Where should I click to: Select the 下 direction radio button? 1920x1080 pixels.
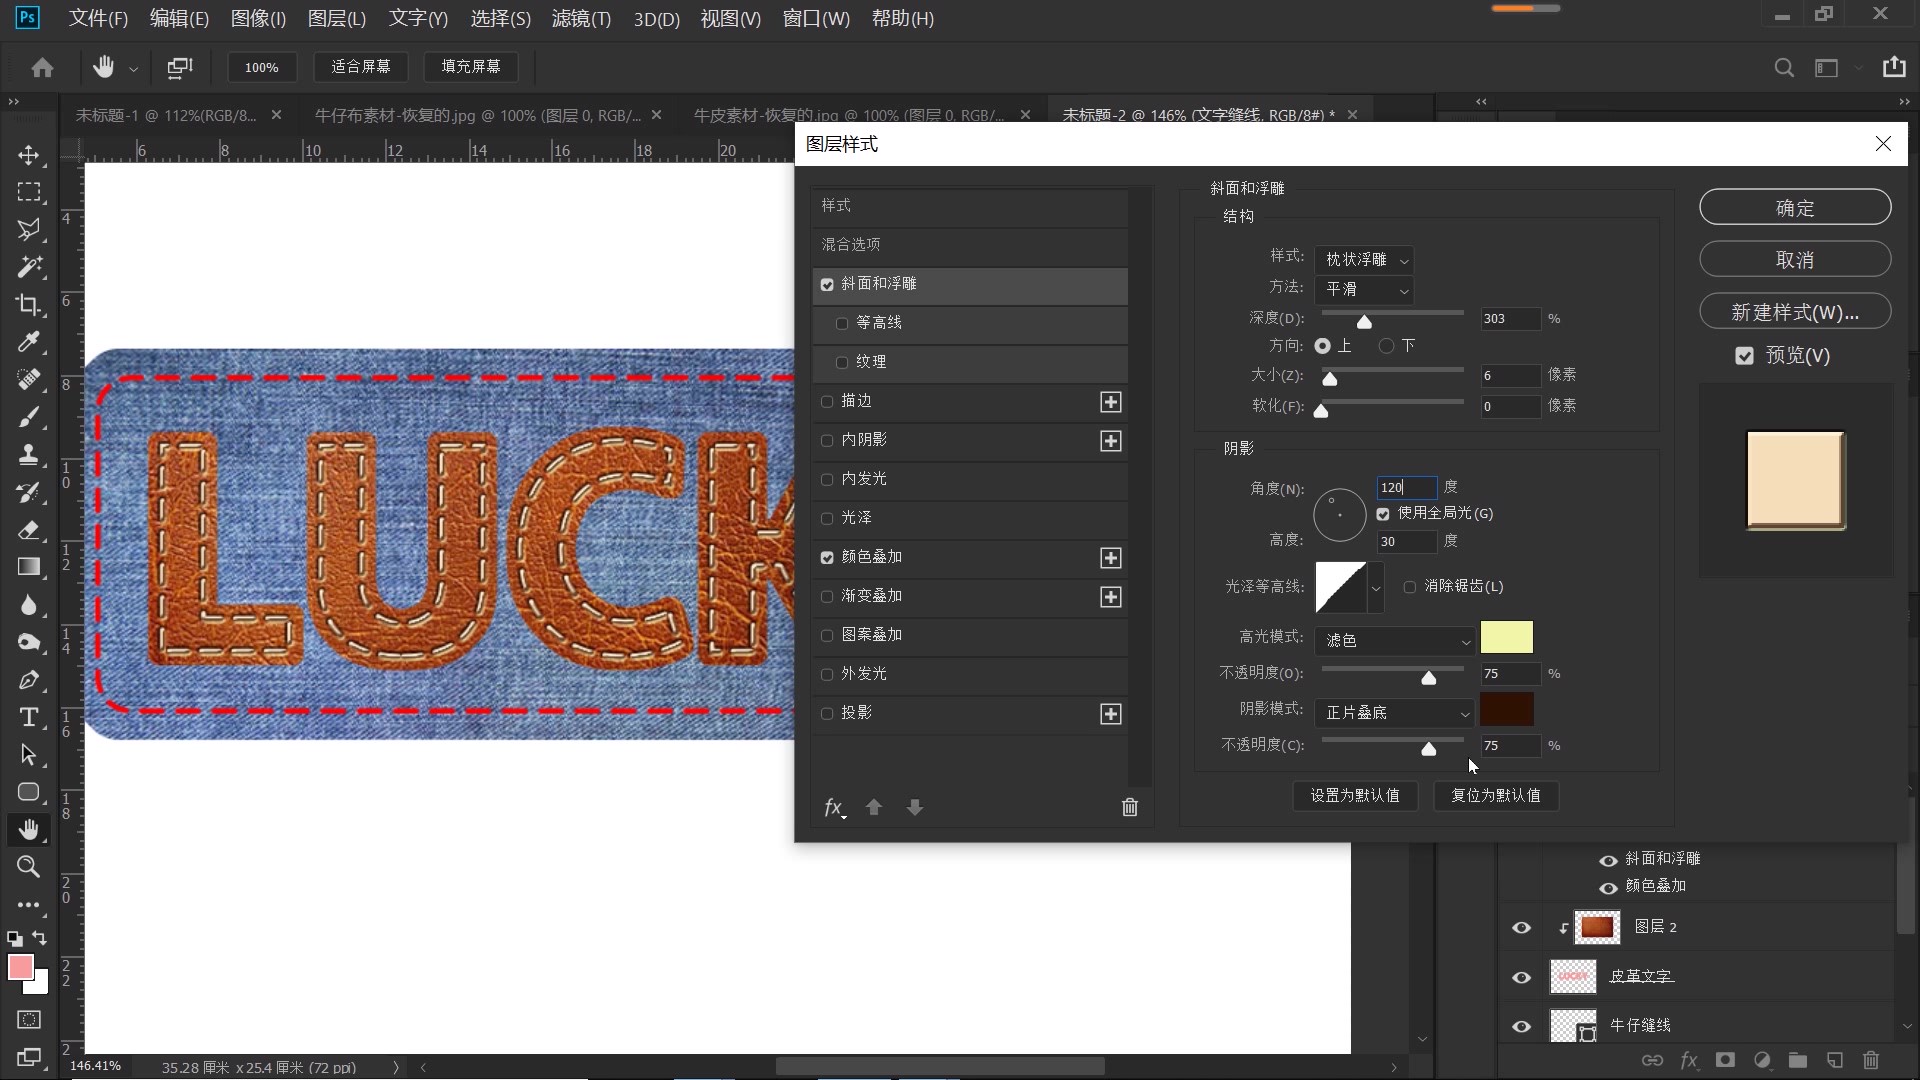pos(1386,346)
